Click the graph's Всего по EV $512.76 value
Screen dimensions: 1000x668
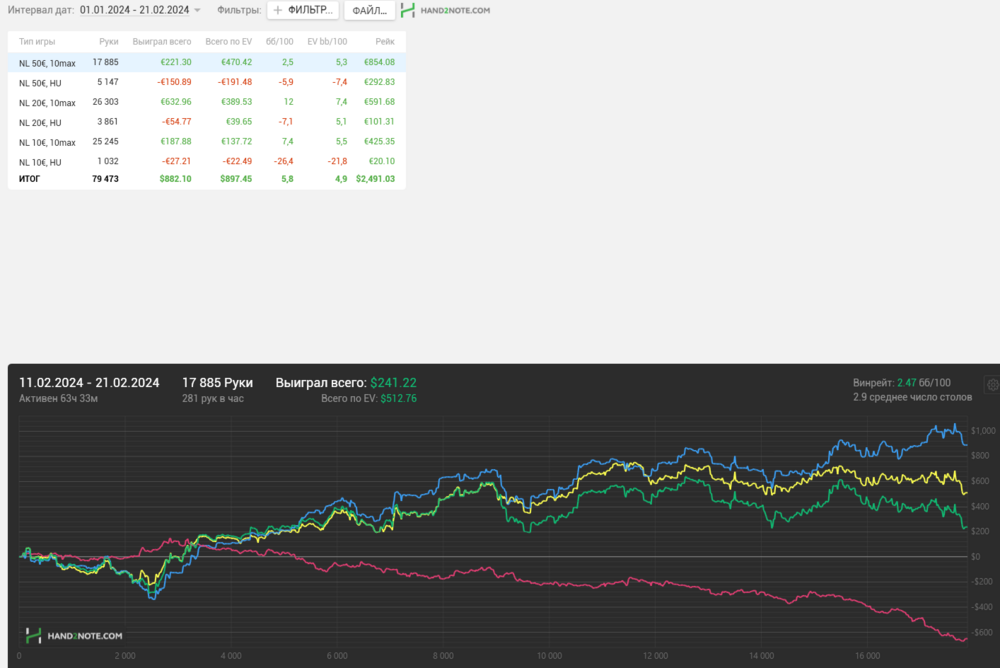pyautogui.click(x=399, y=399)
